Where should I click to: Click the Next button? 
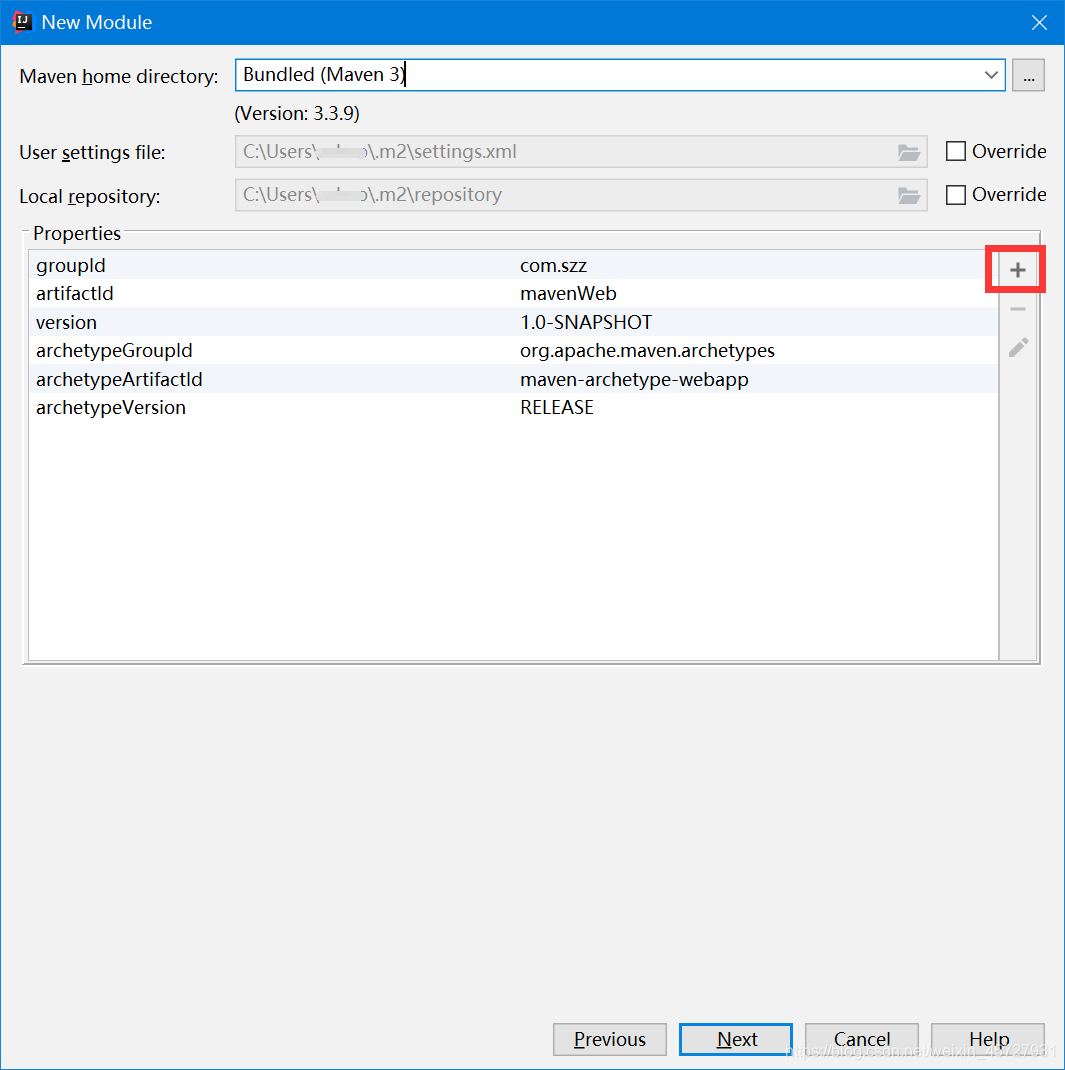pyautogui.click(x=735, y=1039)
